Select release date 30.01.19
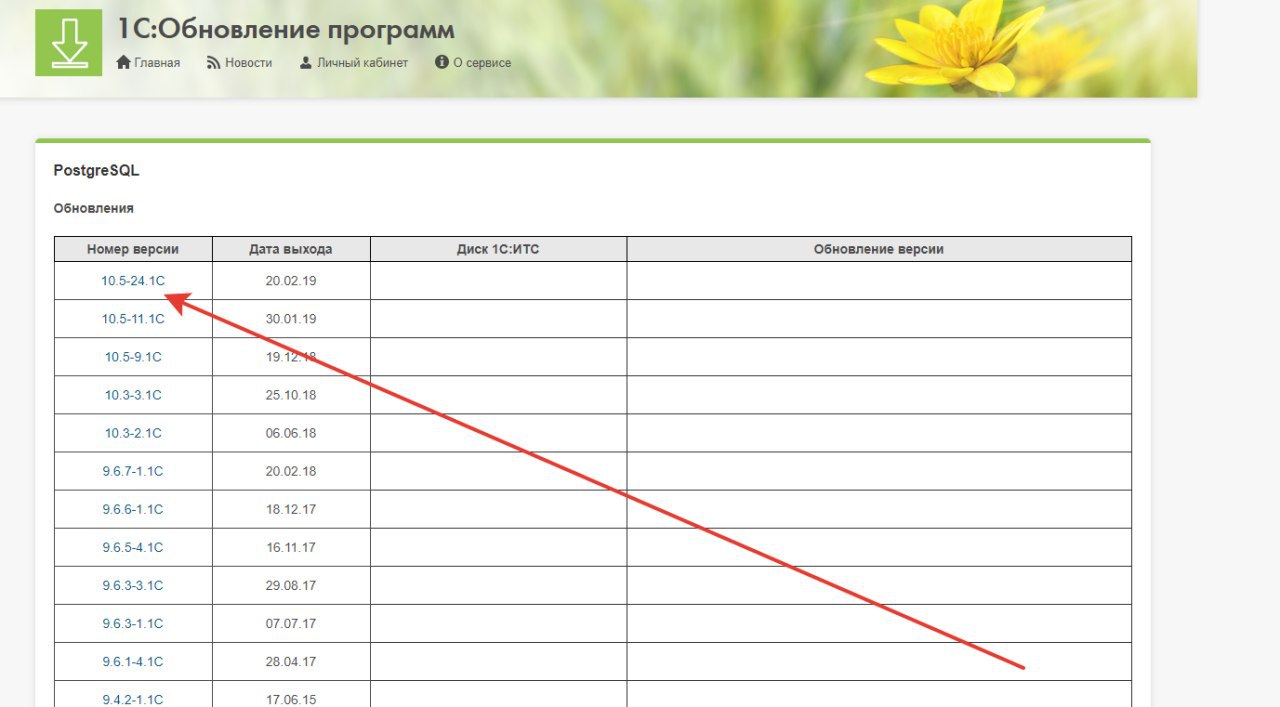This screenshot has width=1280, height=707. tap(291, 319)
